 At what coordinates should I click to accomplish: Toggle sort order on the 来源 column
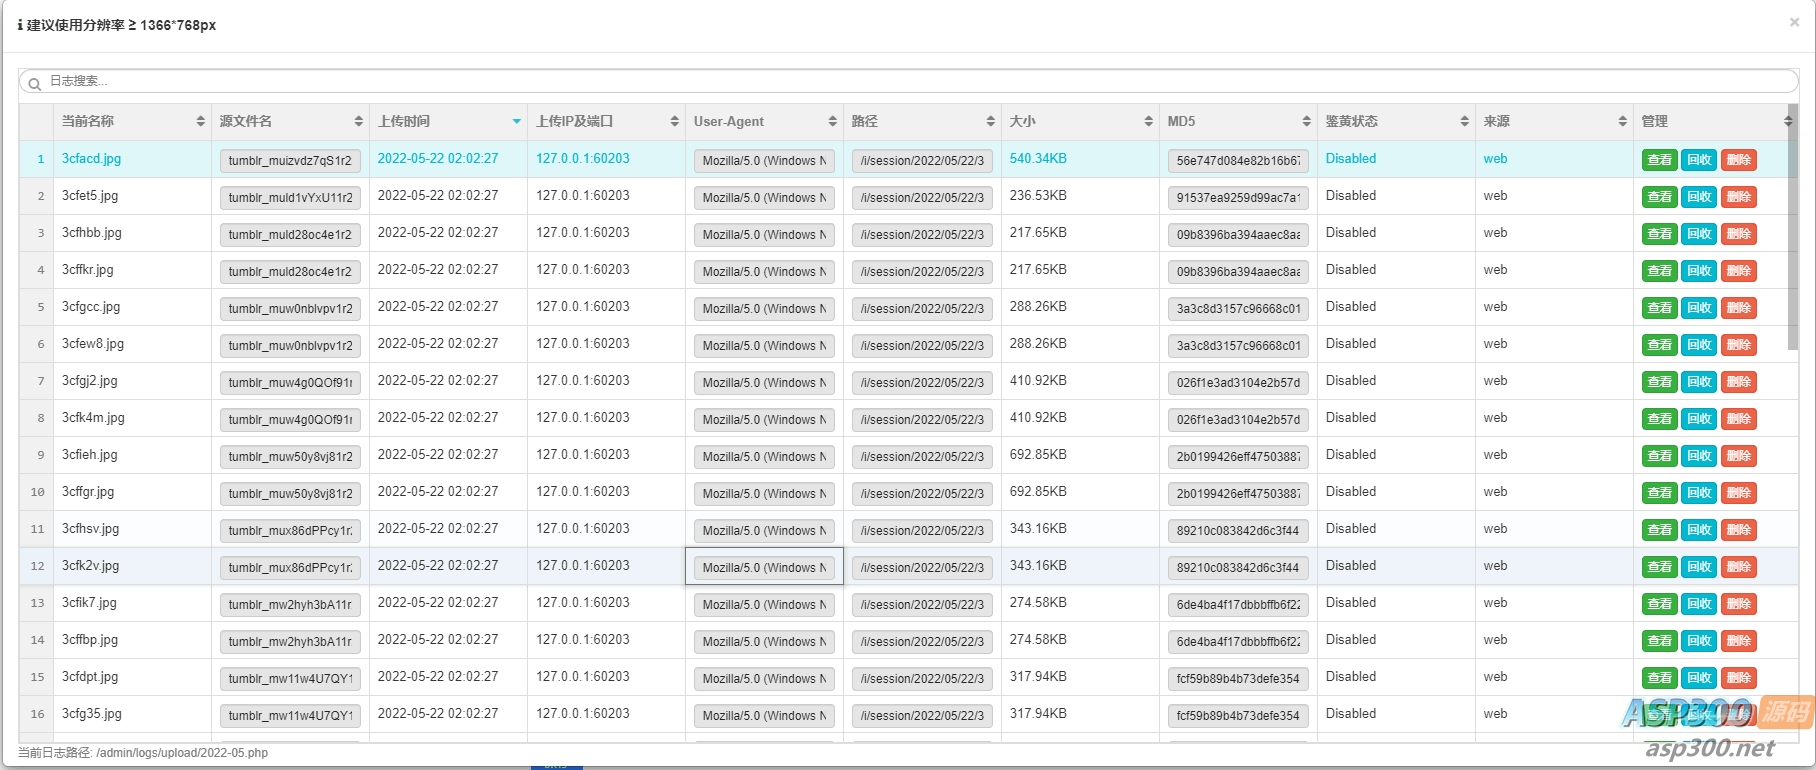point(1622,121)
